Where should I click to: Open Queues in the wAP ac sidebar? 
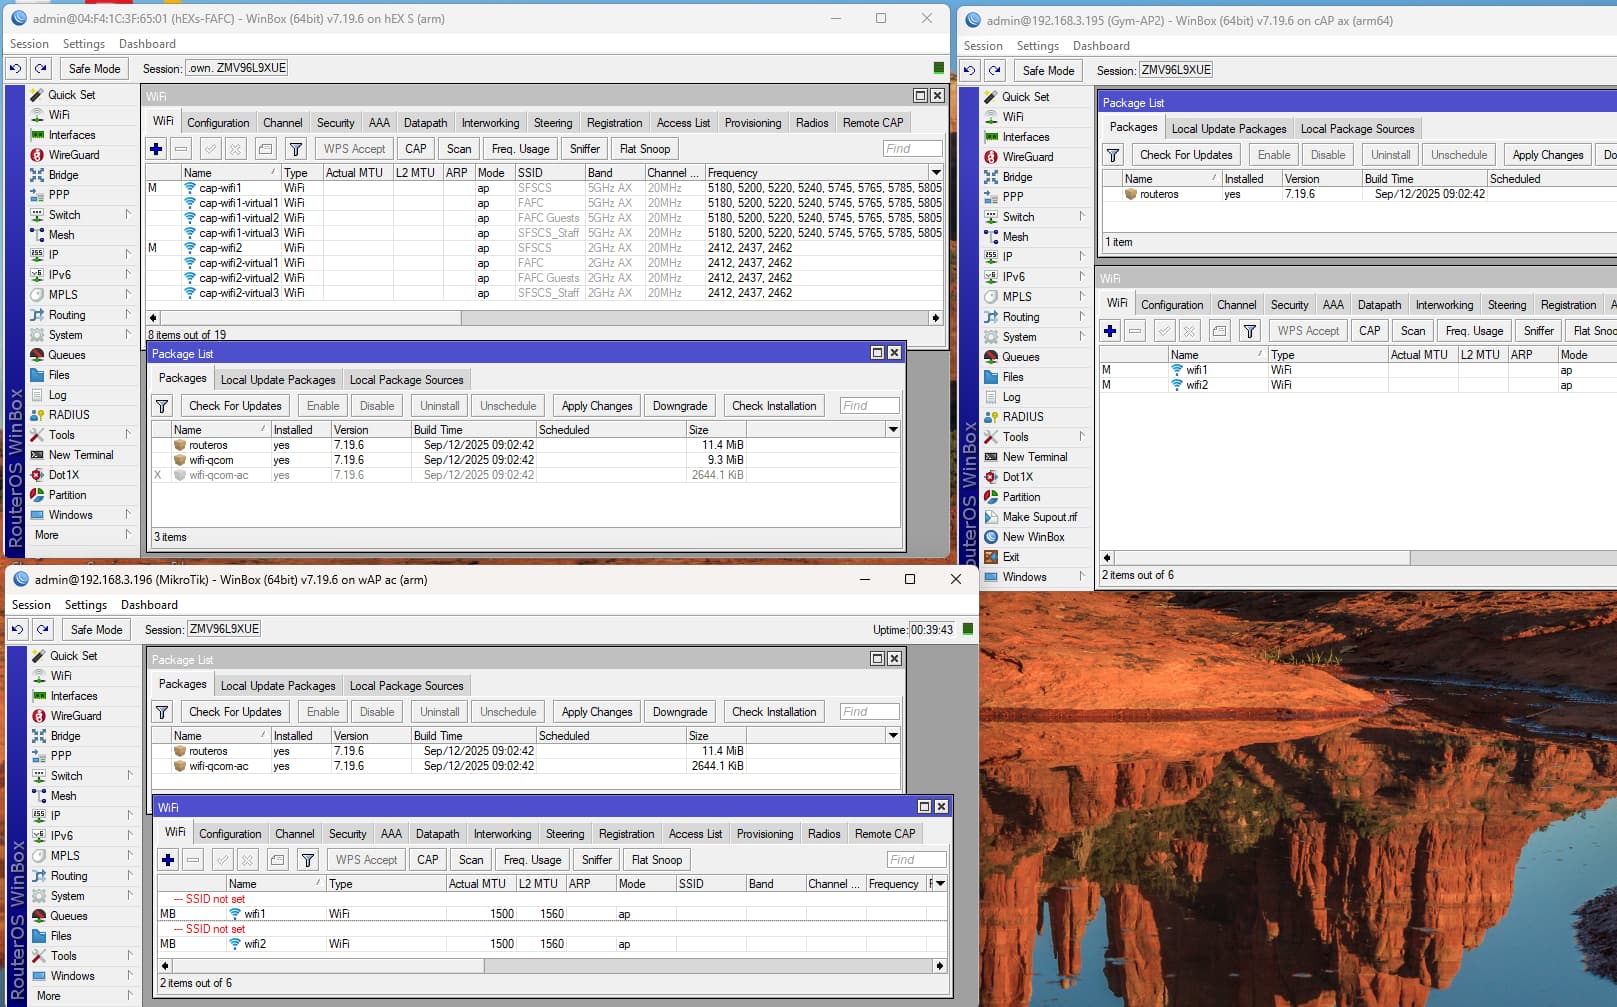tap(69, 916)
